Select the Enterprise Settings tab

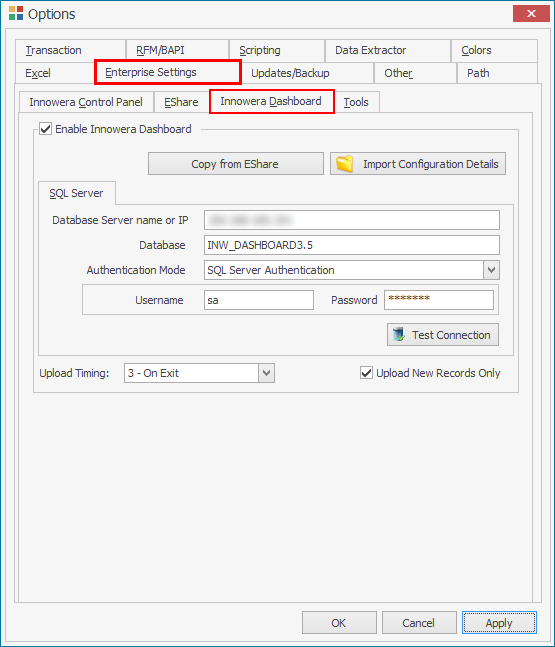coord(168,72)
